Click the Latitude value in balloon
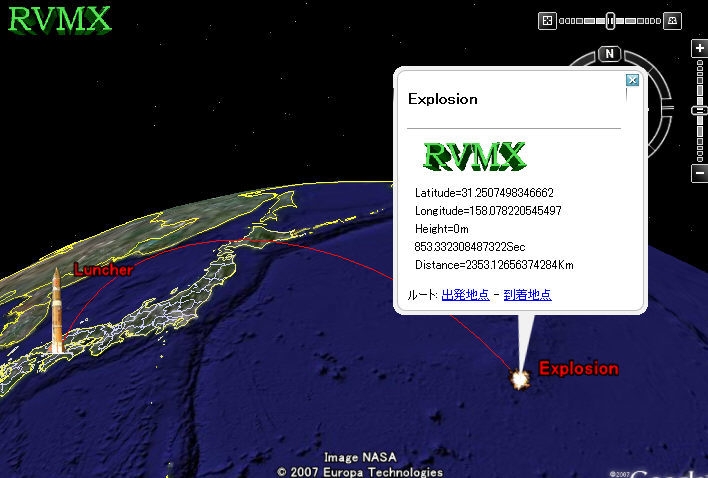 coord(484,192)
